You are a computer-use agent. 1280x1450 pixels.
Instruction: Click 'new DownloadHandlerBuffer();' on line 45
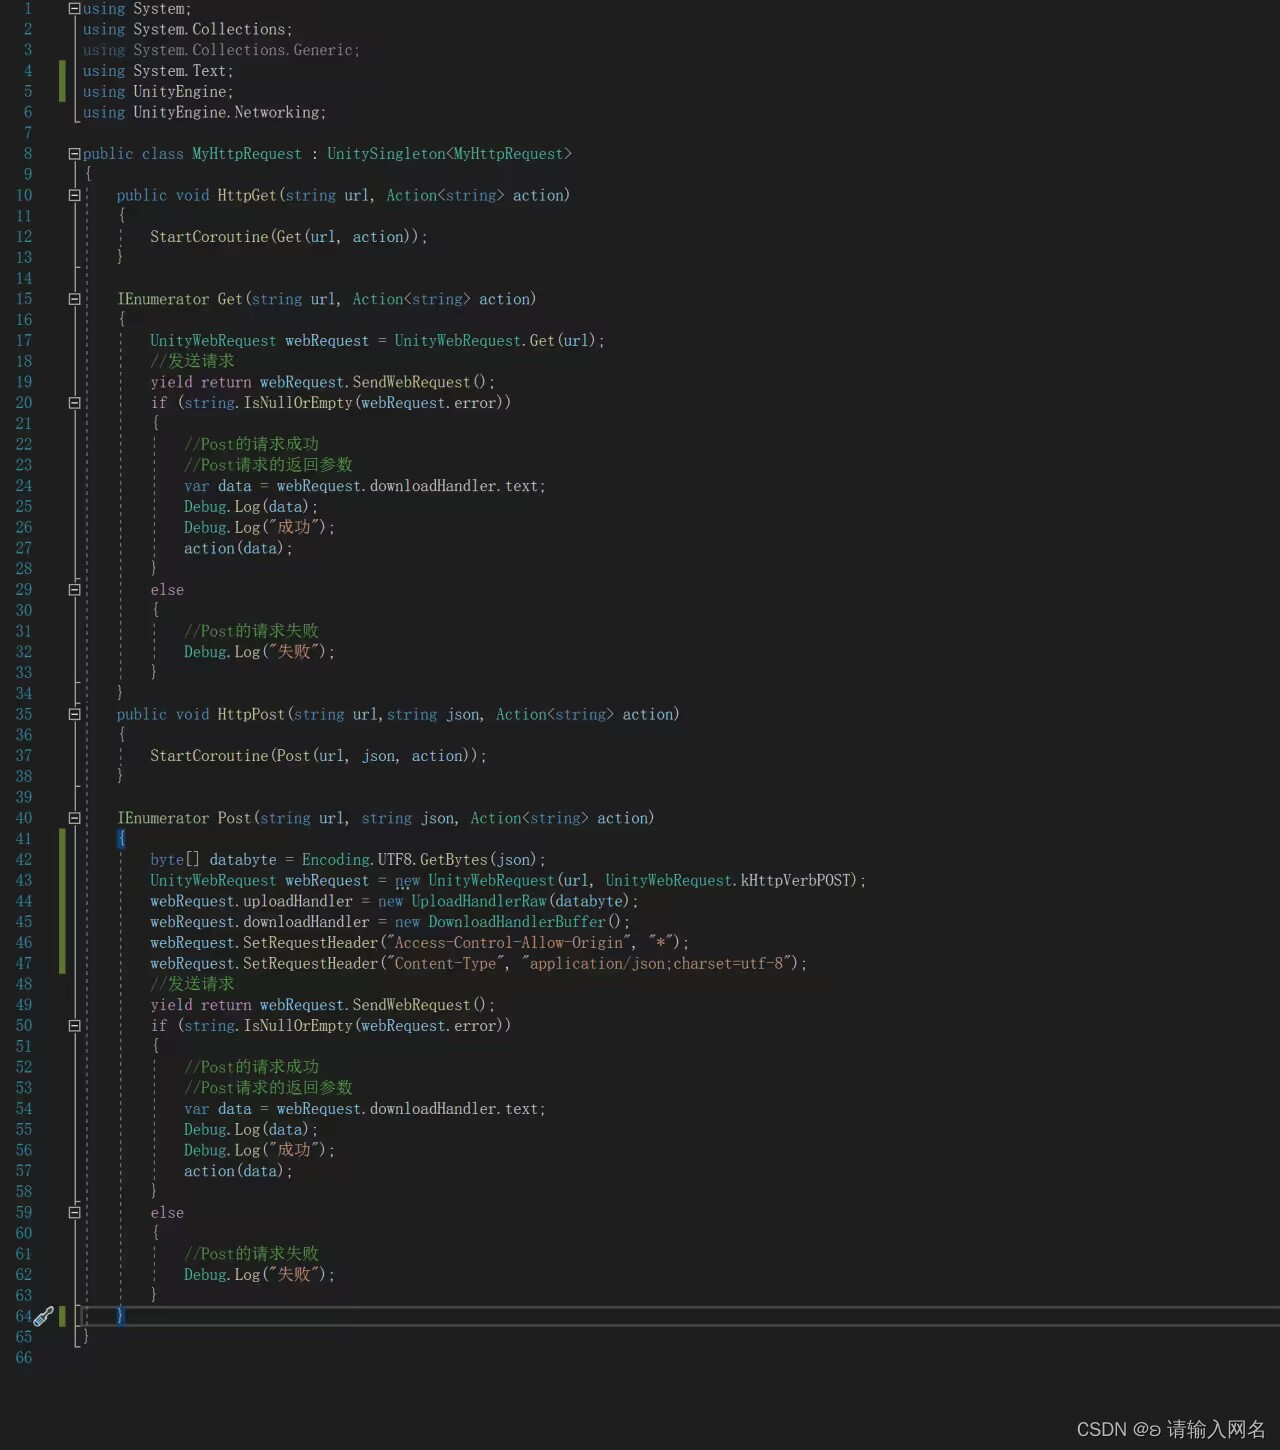point(512,922)
